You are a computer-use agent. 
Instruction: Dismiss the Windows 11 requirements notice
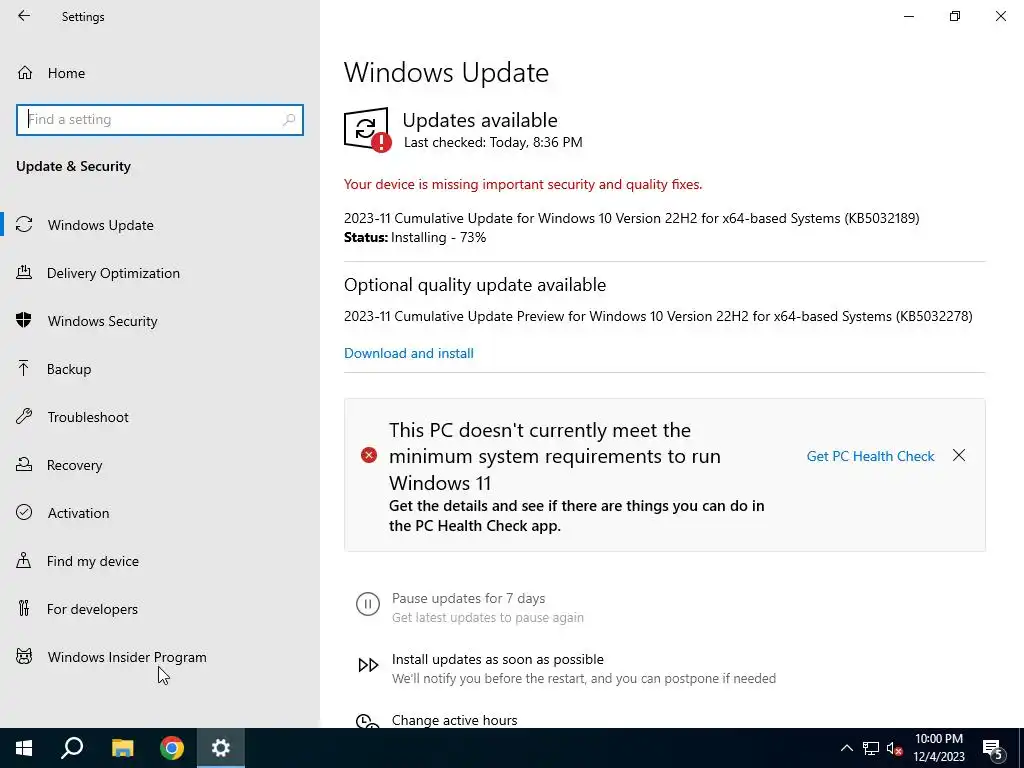pos(959,455)
